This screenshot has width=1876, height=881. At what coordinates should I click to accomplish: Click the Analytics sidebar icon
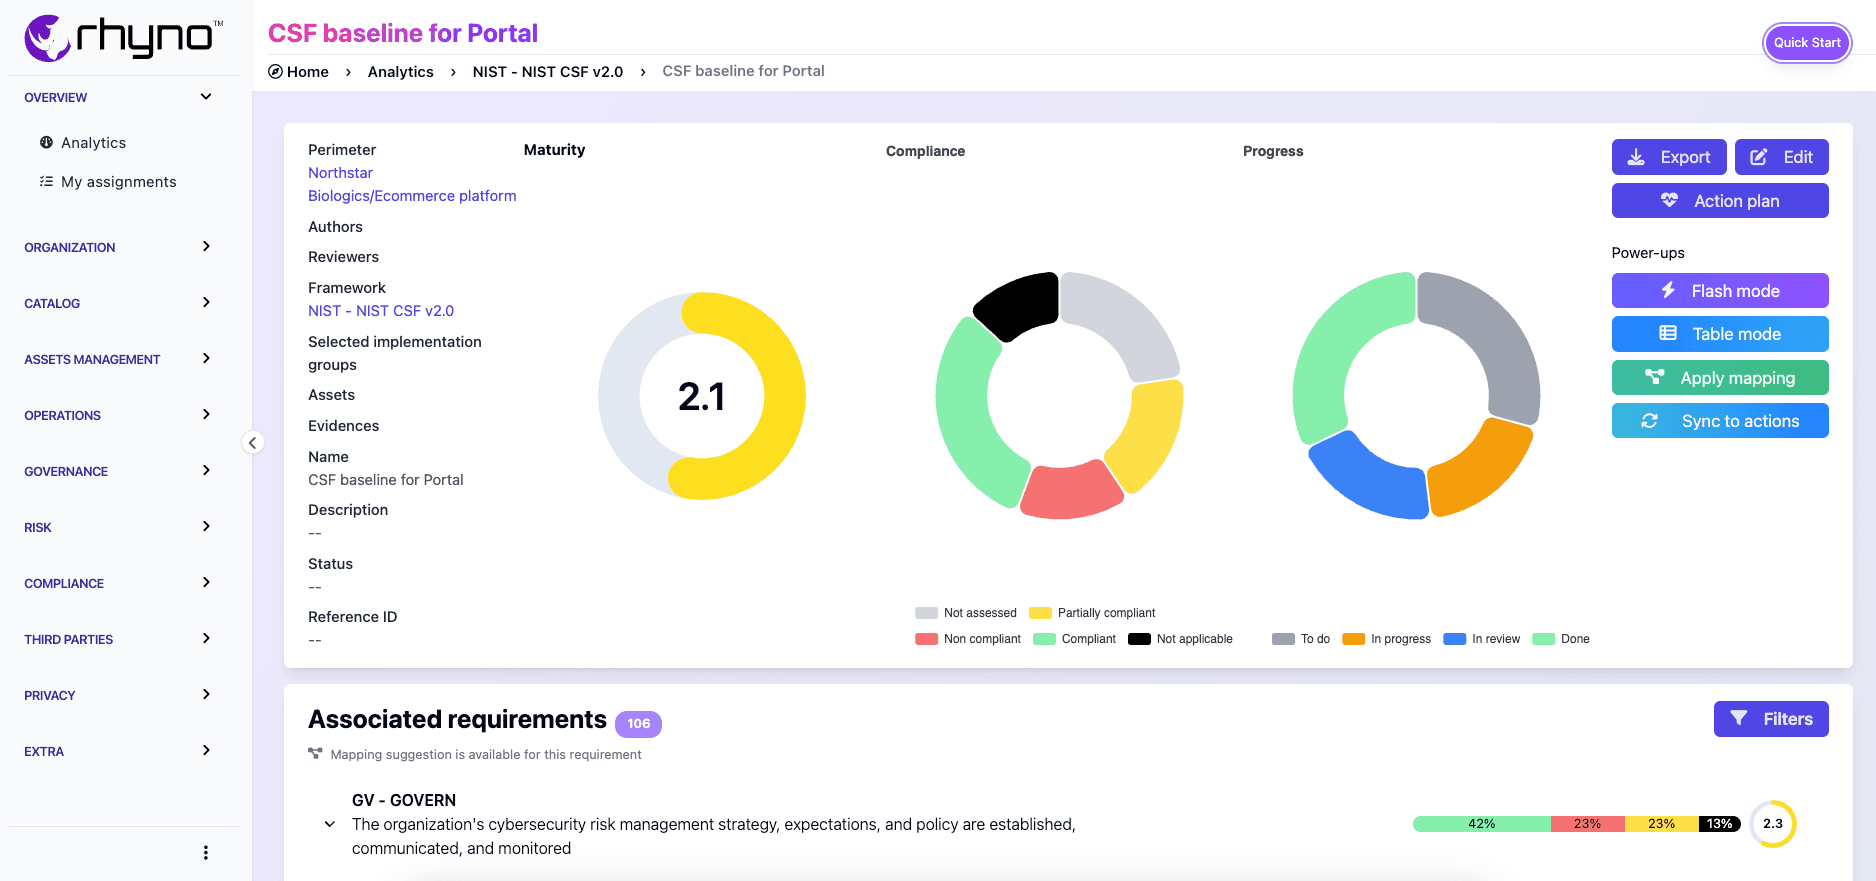[46, 143]
